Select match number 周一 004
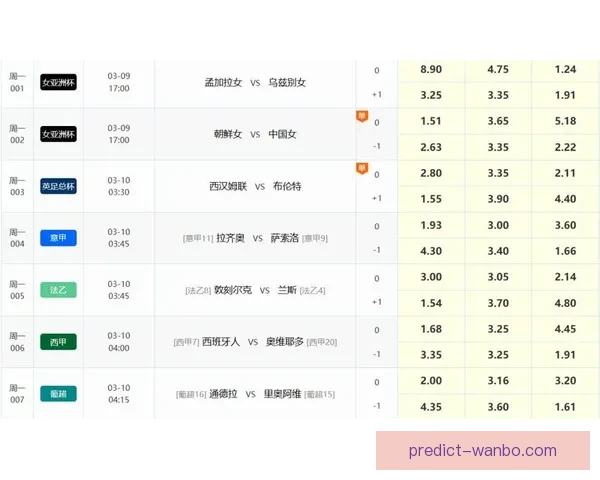This screenshot has width=600, height=480. (17, 238)
